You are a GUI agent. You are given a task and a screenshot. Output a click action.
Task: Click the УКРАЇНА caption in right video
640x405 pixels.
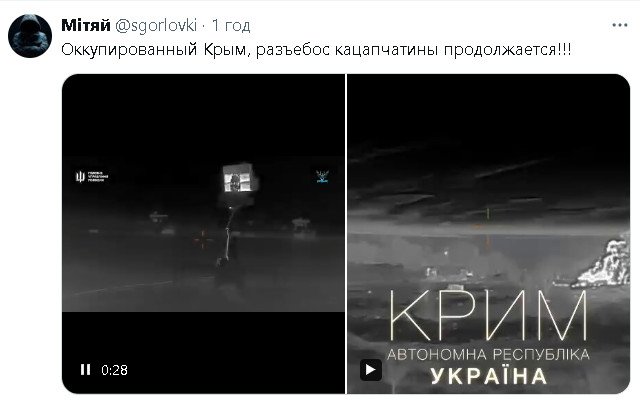pyautogui.click(x=489, y=376)
